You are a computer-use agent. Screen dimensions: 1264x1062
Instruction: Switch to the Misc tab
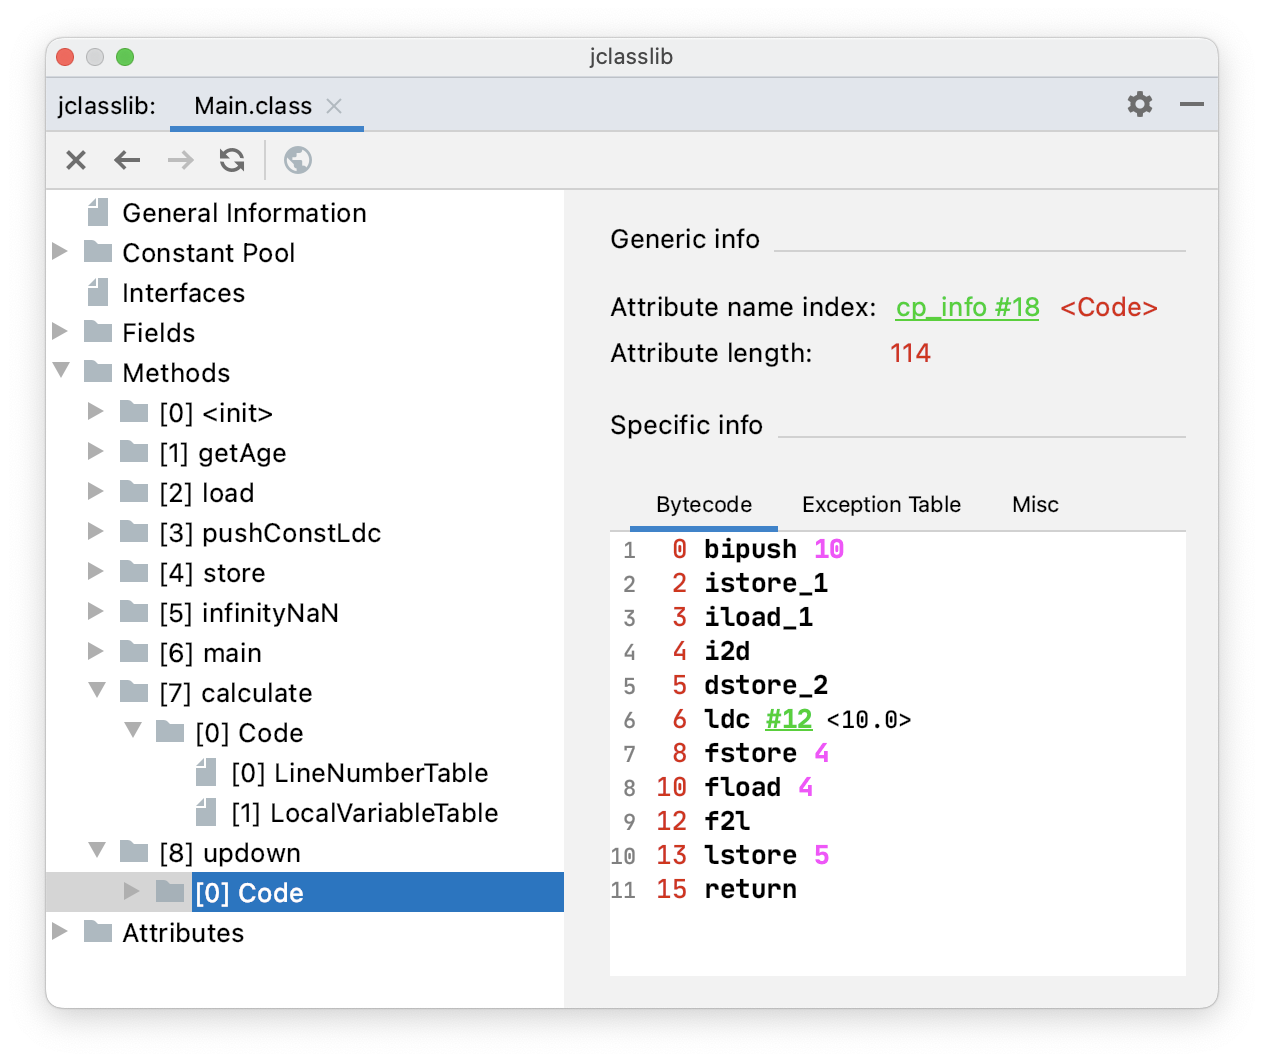[1035, 505]
